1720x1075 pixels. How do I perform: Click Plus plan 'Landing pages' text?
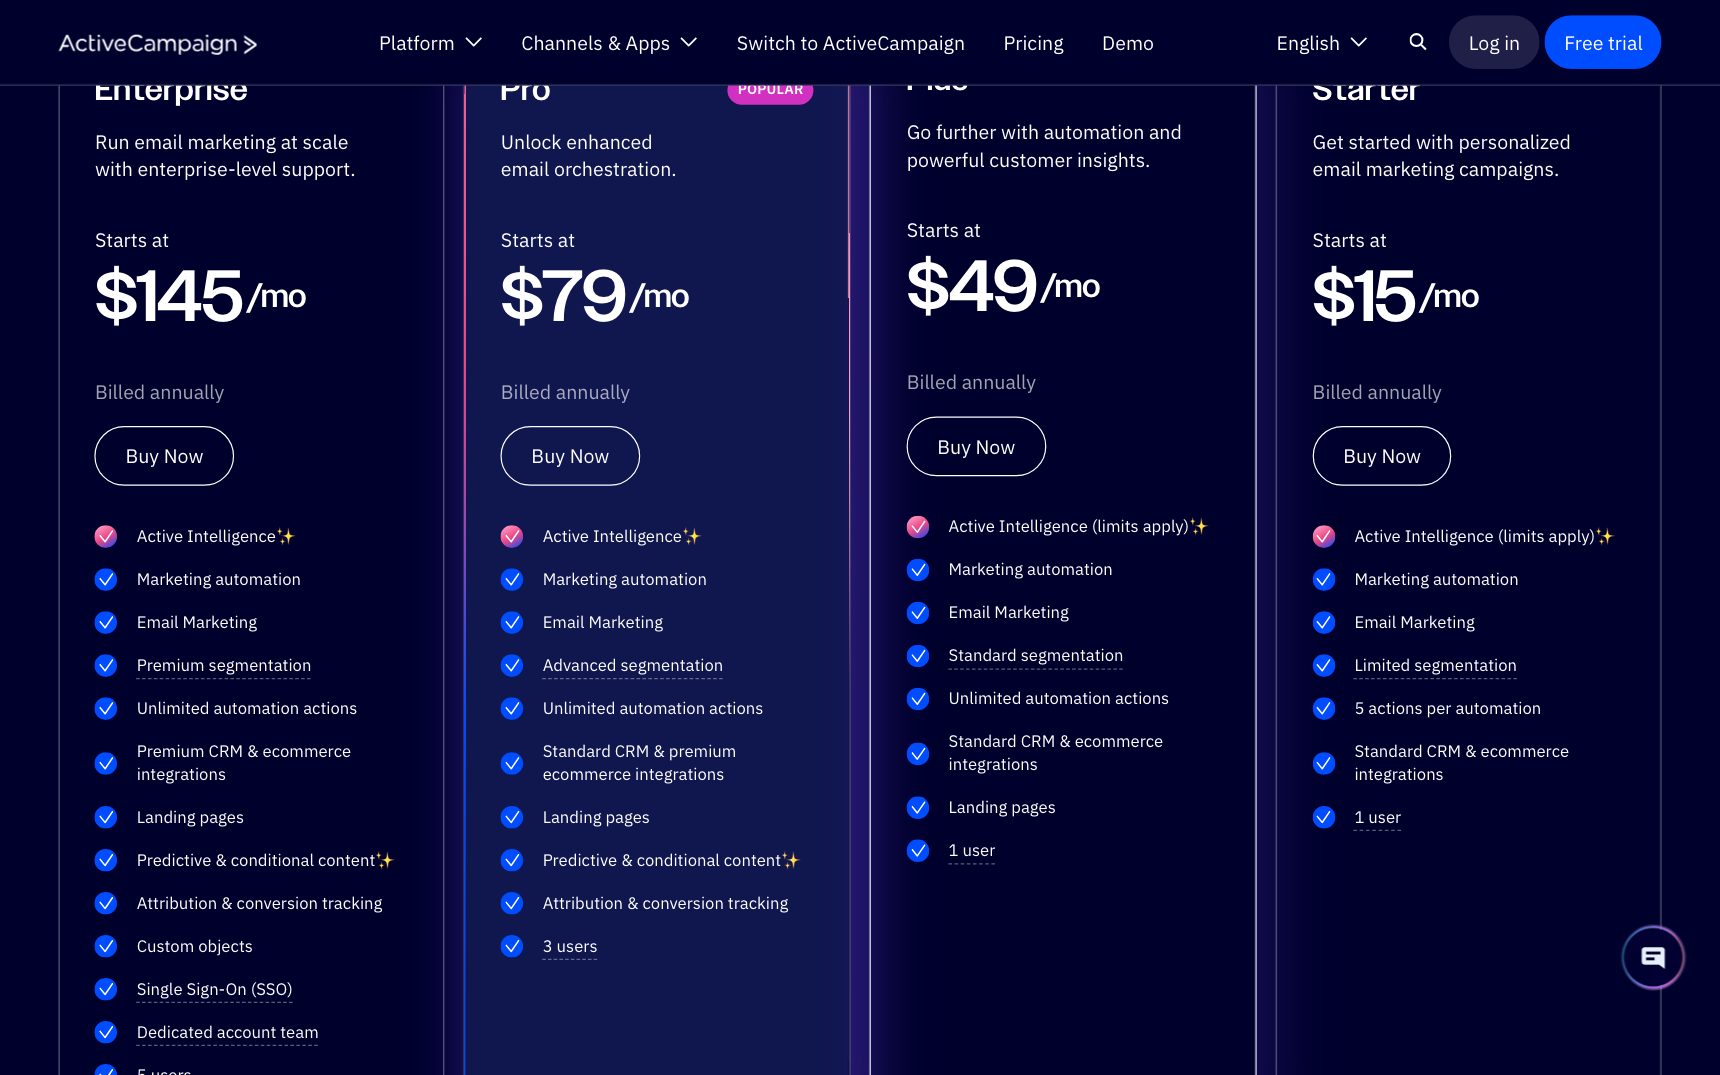(x=1002, y=807)
